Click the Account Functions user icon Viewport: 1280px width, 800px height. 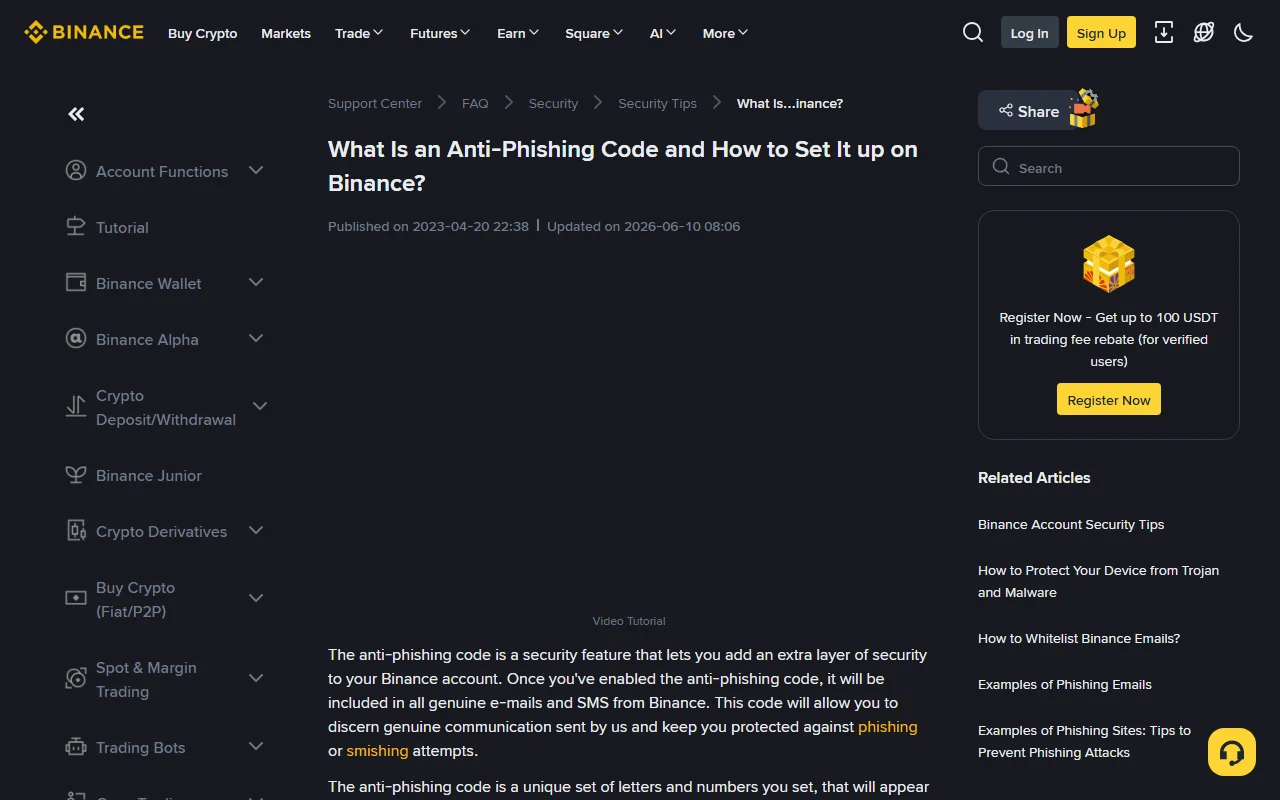pyautogui.click(x=76, y=171)
